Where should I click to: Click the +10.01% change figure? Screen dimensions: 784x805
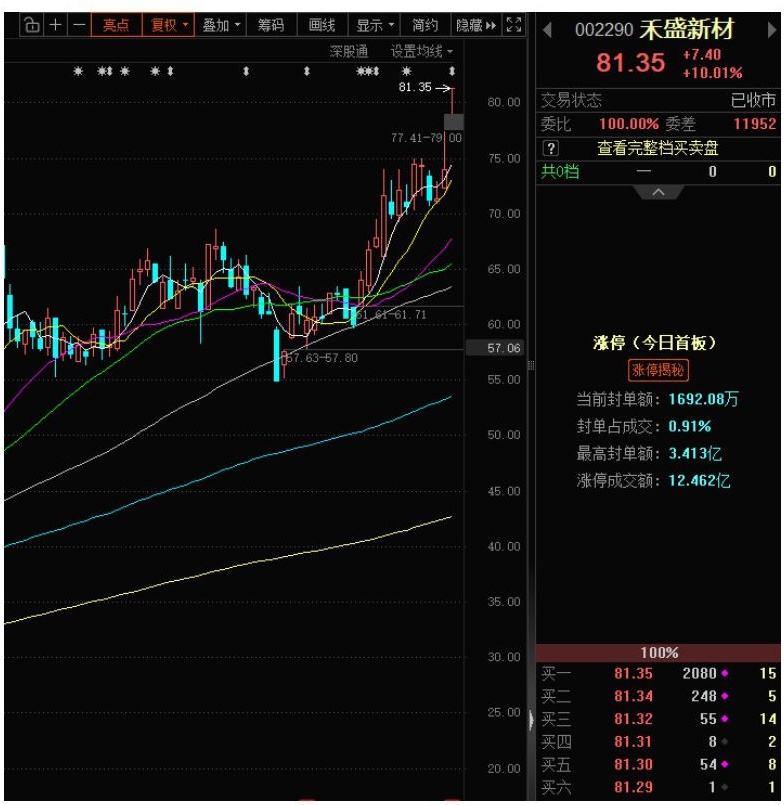(713, 73)
